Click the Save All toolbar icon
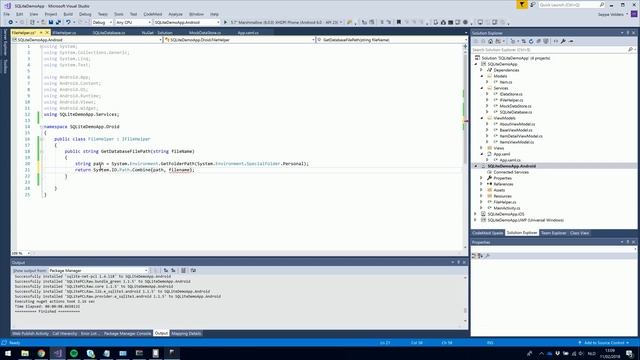 pyautogui.click(x=58, y=22)
